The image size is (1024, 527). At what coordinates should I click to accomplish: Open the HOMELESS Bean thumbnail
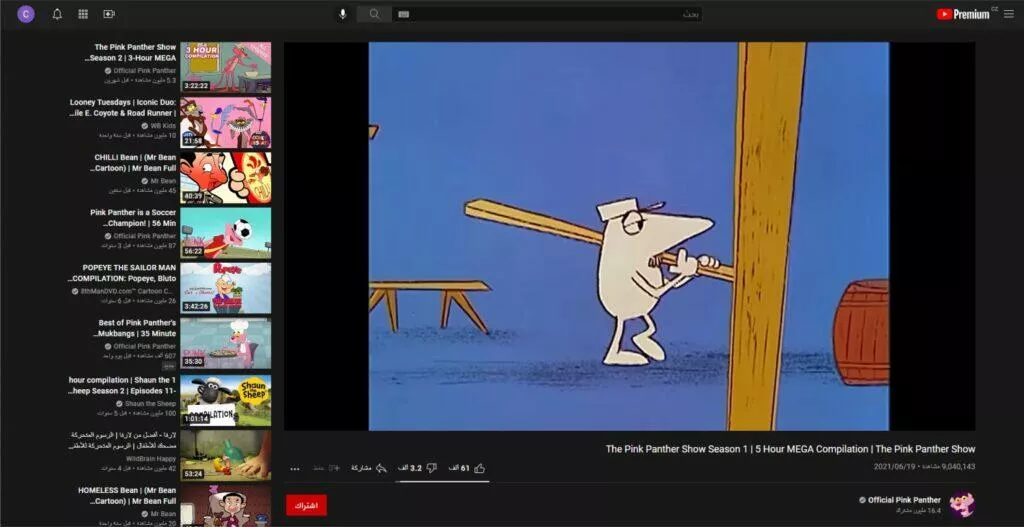225,505
